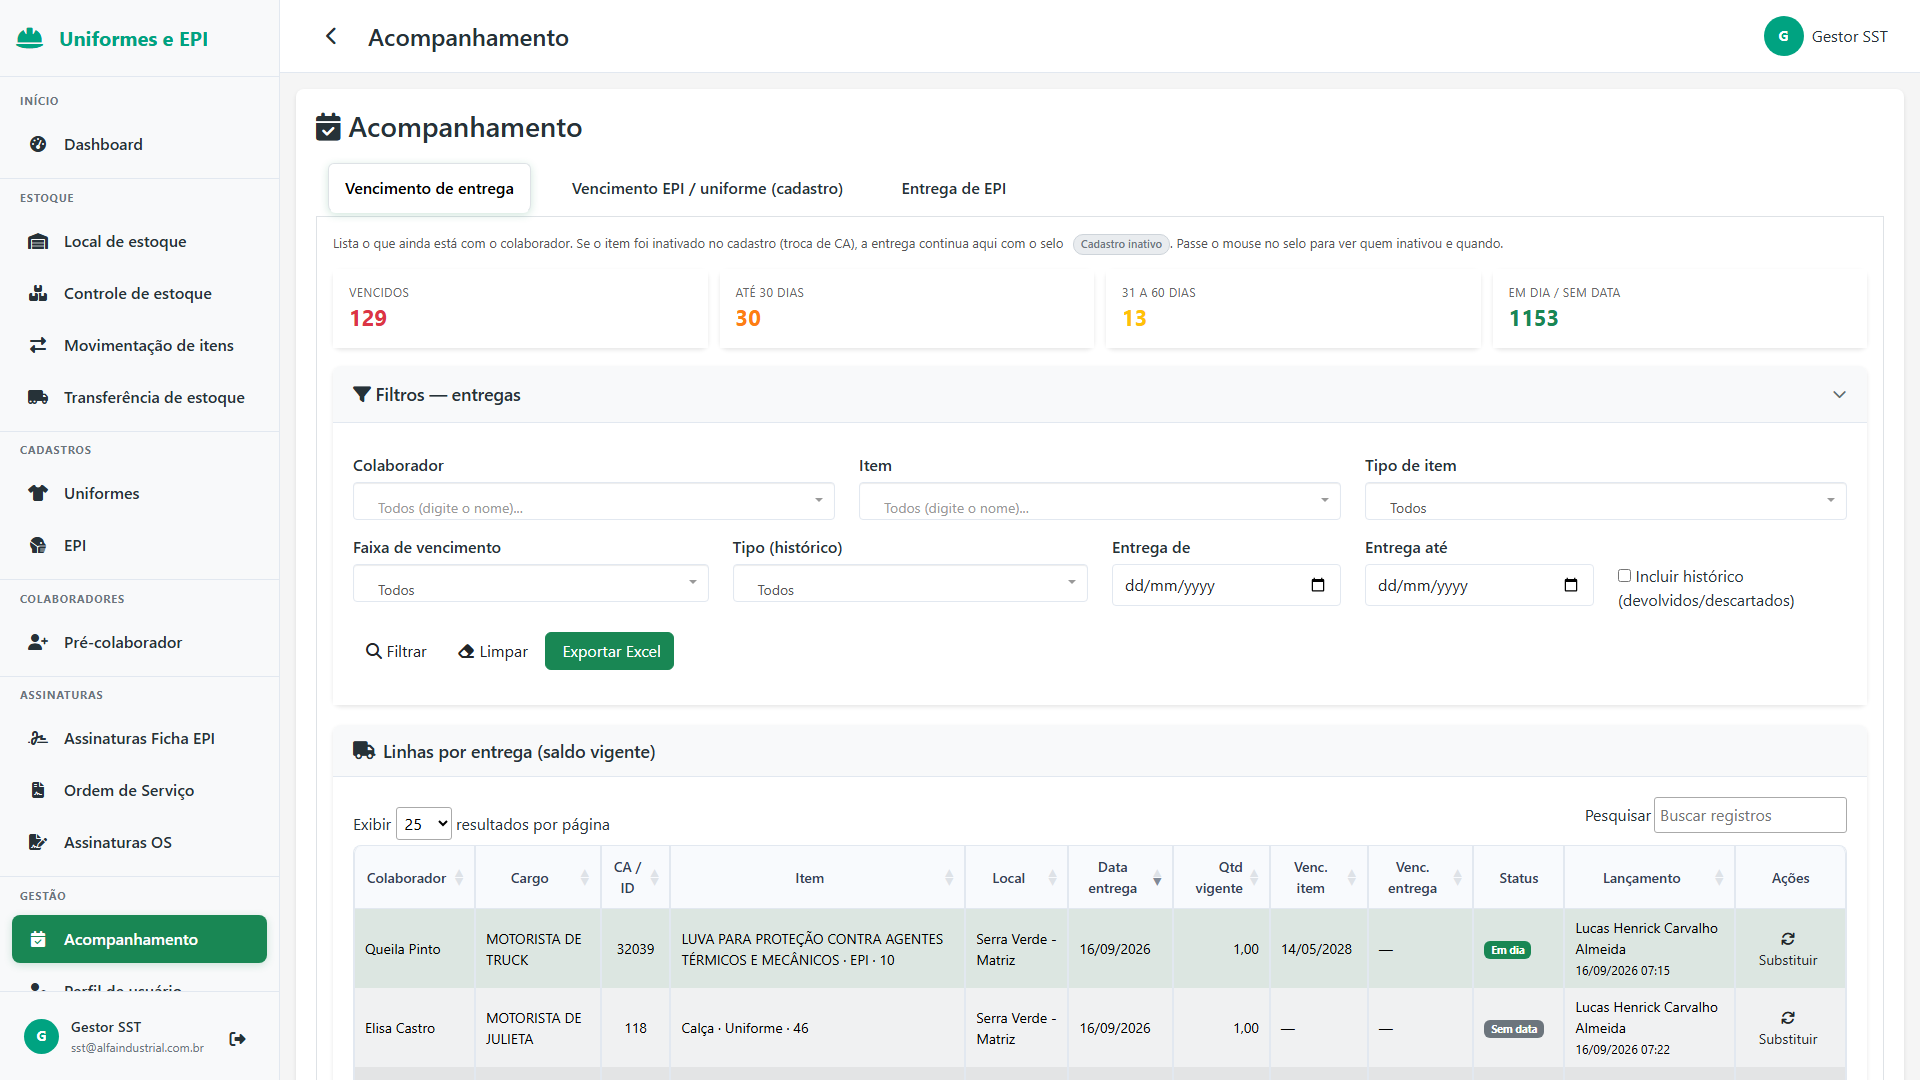The height and width of the screenshot is (1080, 1920).
Task: Open calendar picker in Entrega de field
Action: pyautogui.click(x=1318, y=585)
